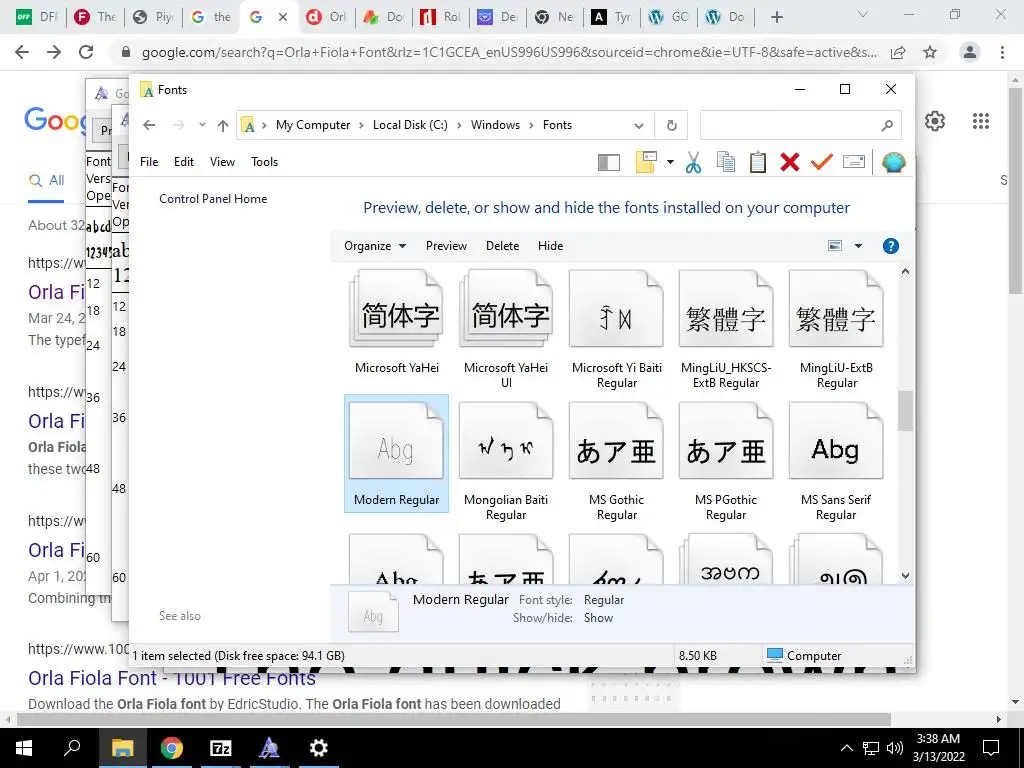Open folder options icon dropdown arrow
Image resolution: width=1024 pixels, height=768 pixels.
(x=670, y=162)
